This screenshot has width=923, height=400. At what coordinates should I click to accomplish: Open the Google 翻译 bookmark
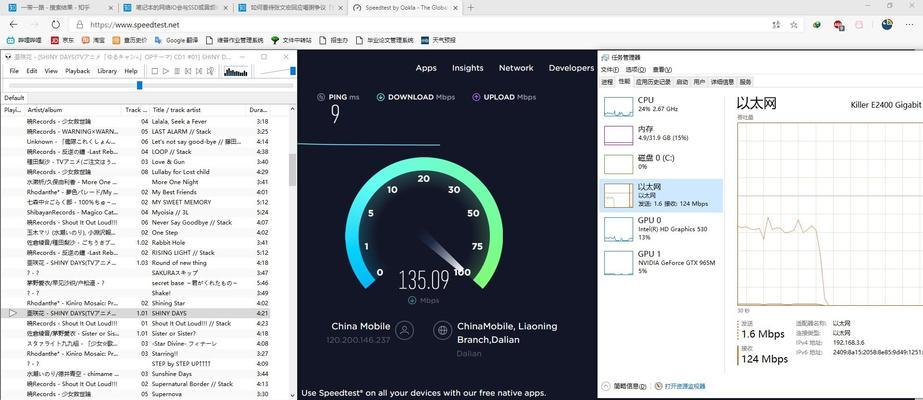(176, 41)
